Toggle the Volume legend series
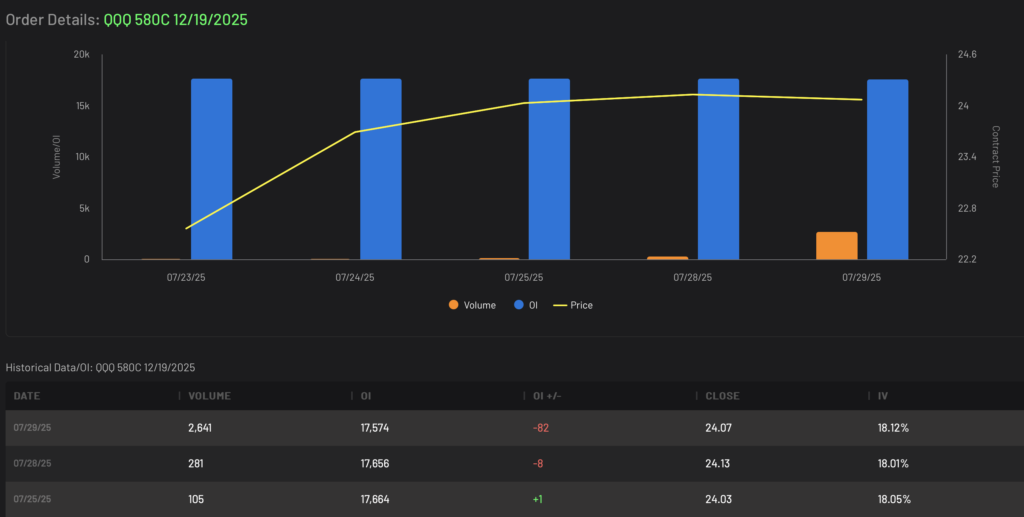The height and width of the screenshot is (517, 1024). (x=472, y=305)
